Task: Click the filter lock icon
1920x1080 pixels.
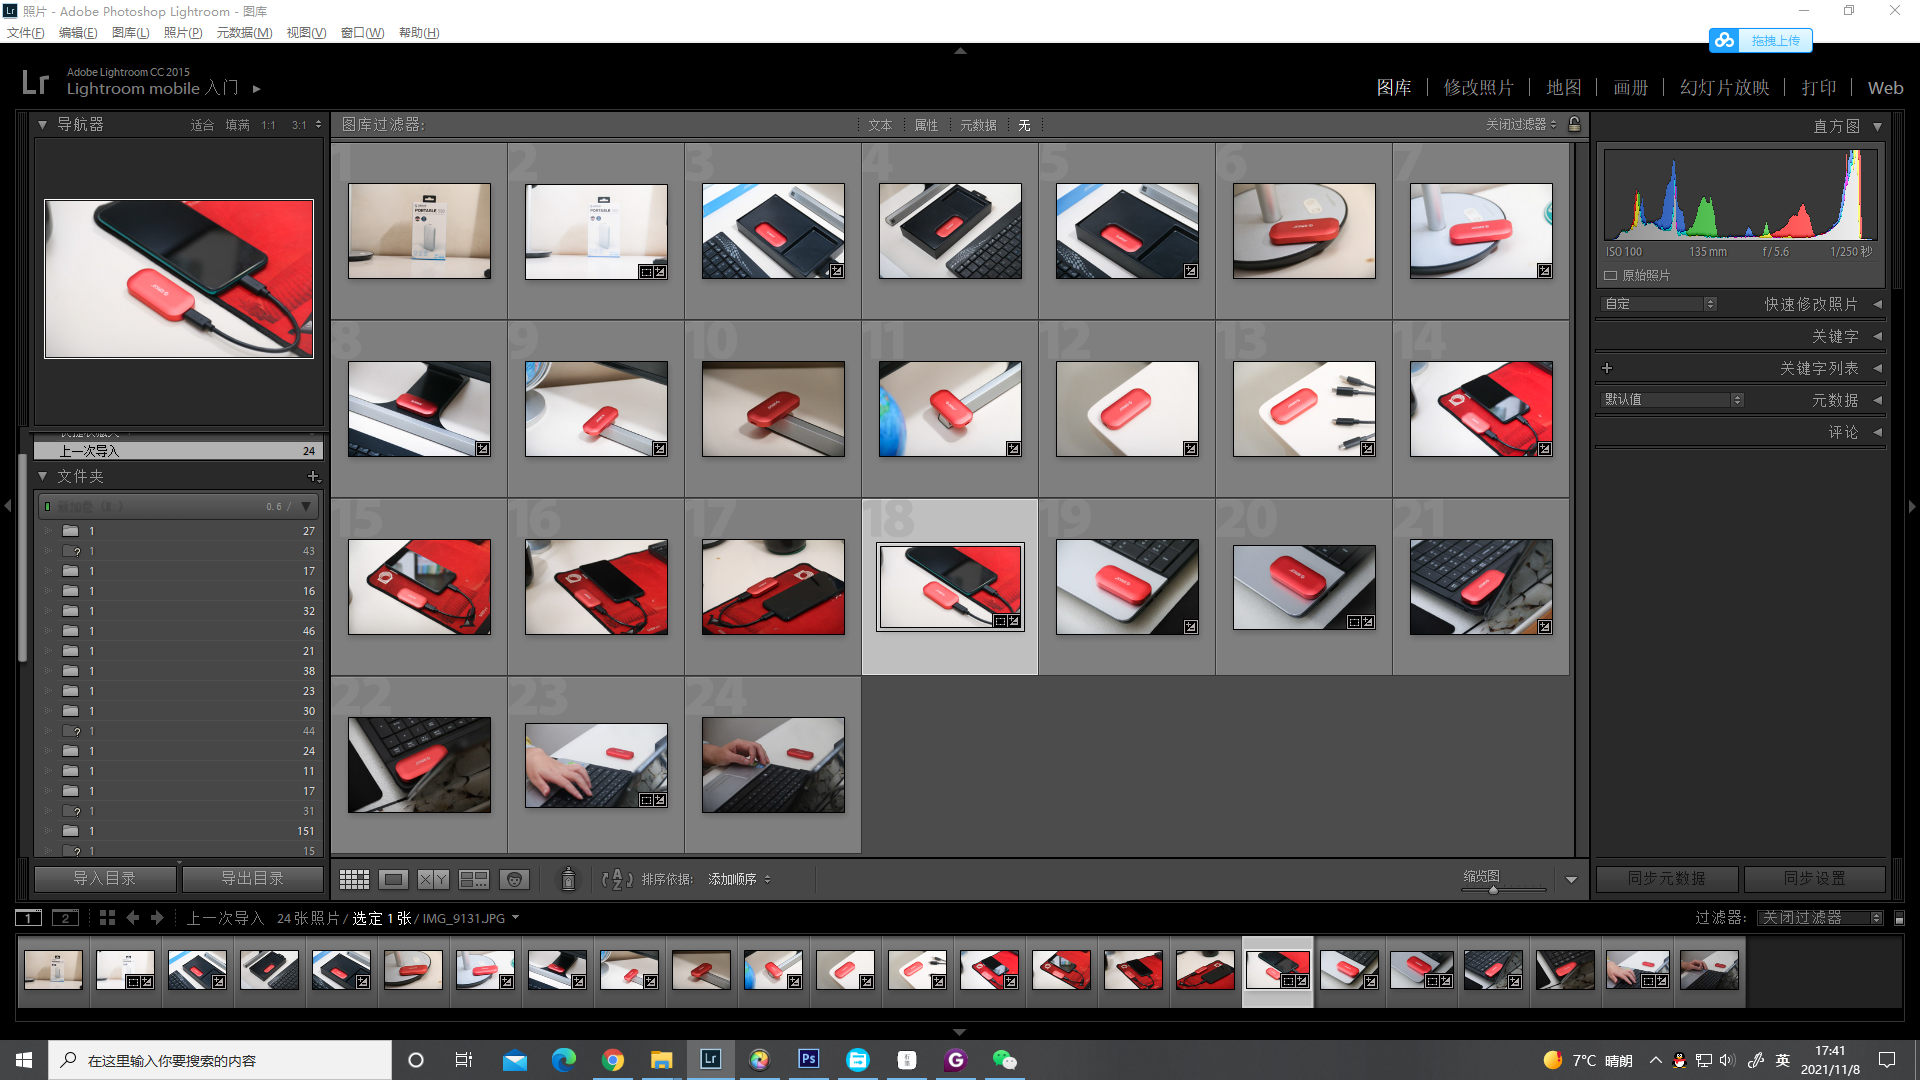Action: tap(1575, 125)
